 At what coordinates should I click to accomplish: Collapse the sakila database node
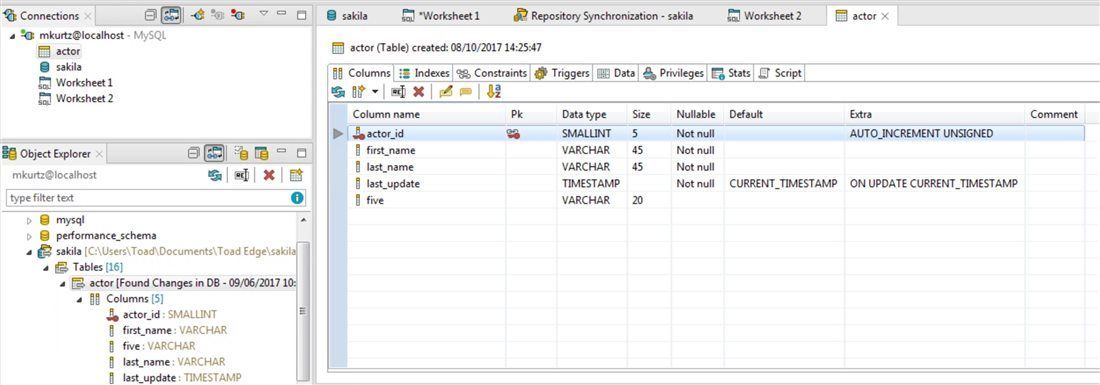(29, 252)
